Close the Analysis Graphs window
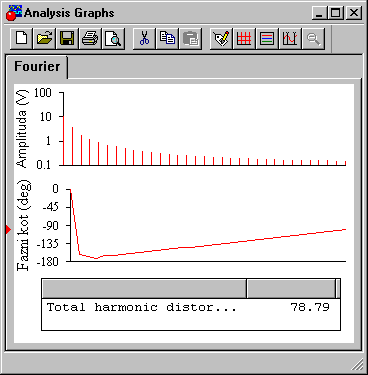The width and height of the screenshot is (368, 375). pos(353,13)
